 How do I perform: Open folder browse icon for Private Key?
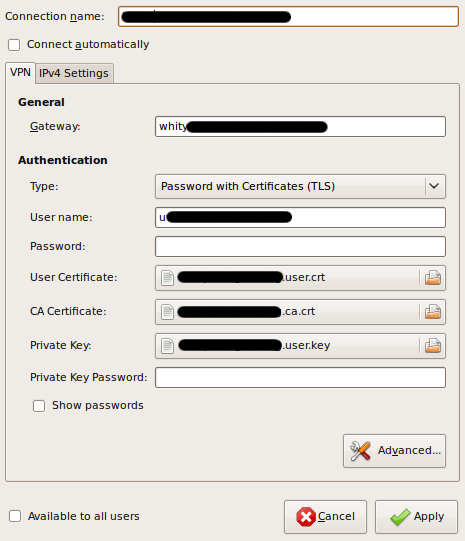point(433,345)
